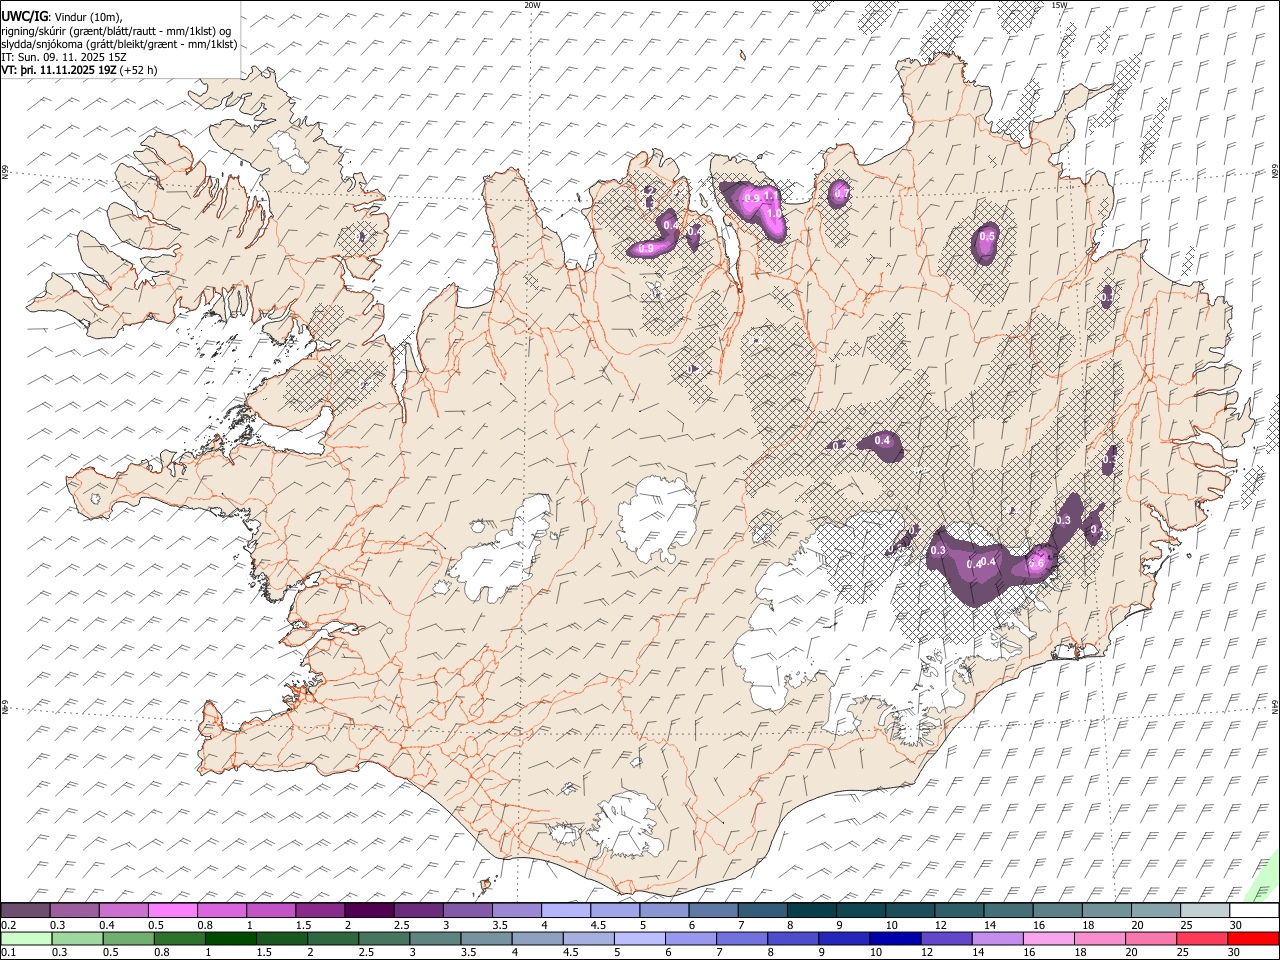Click the 'IT: Sun. 09. 11. 2025 15Z' line
This screenshot has height=960, width=1280.
click(64, 57)
